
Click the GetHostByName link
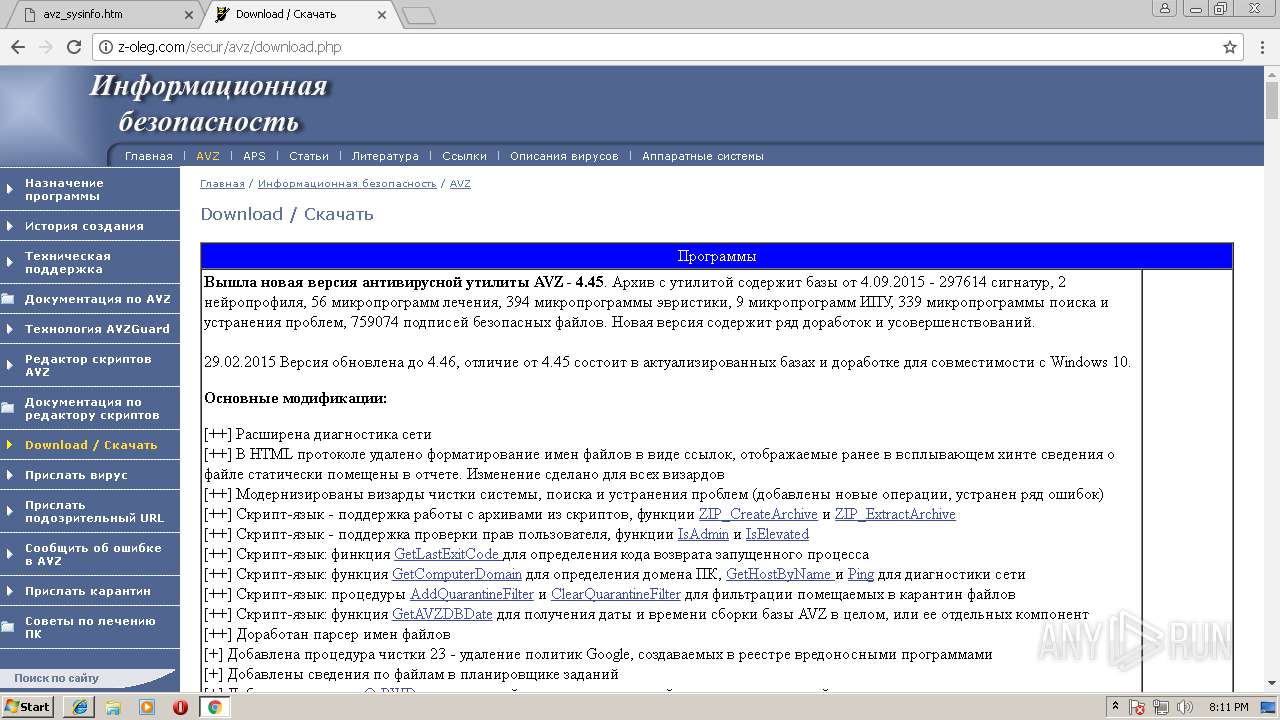pos(780,574)
